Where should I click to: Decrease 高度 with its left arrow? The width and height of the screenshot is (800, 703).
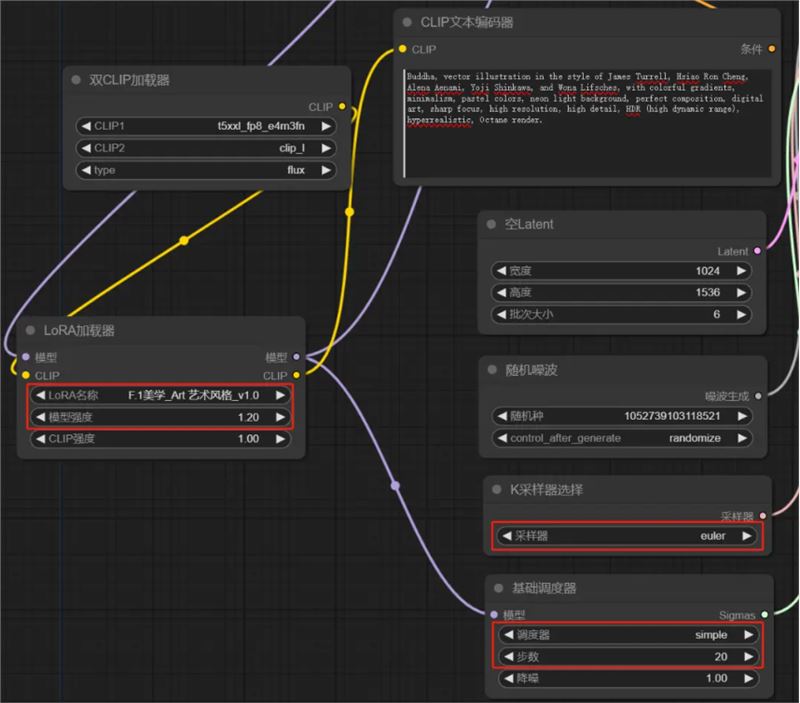pyautogui.click(x=502, y=292)
